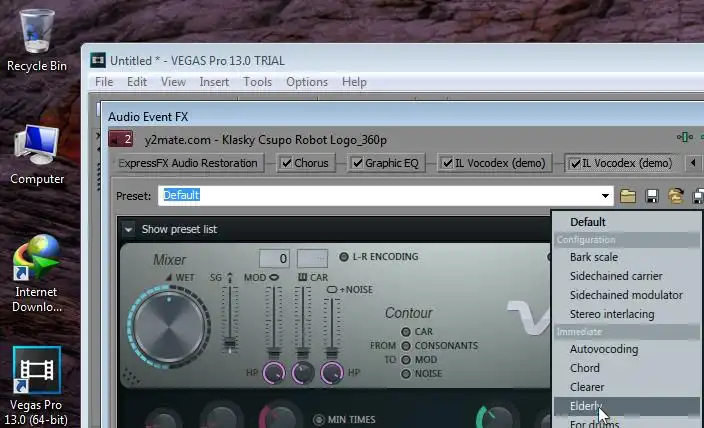Toggle the last IL Vocodex (demo) checkbox
Screen dimensions: 704x428
pos(575,163)
